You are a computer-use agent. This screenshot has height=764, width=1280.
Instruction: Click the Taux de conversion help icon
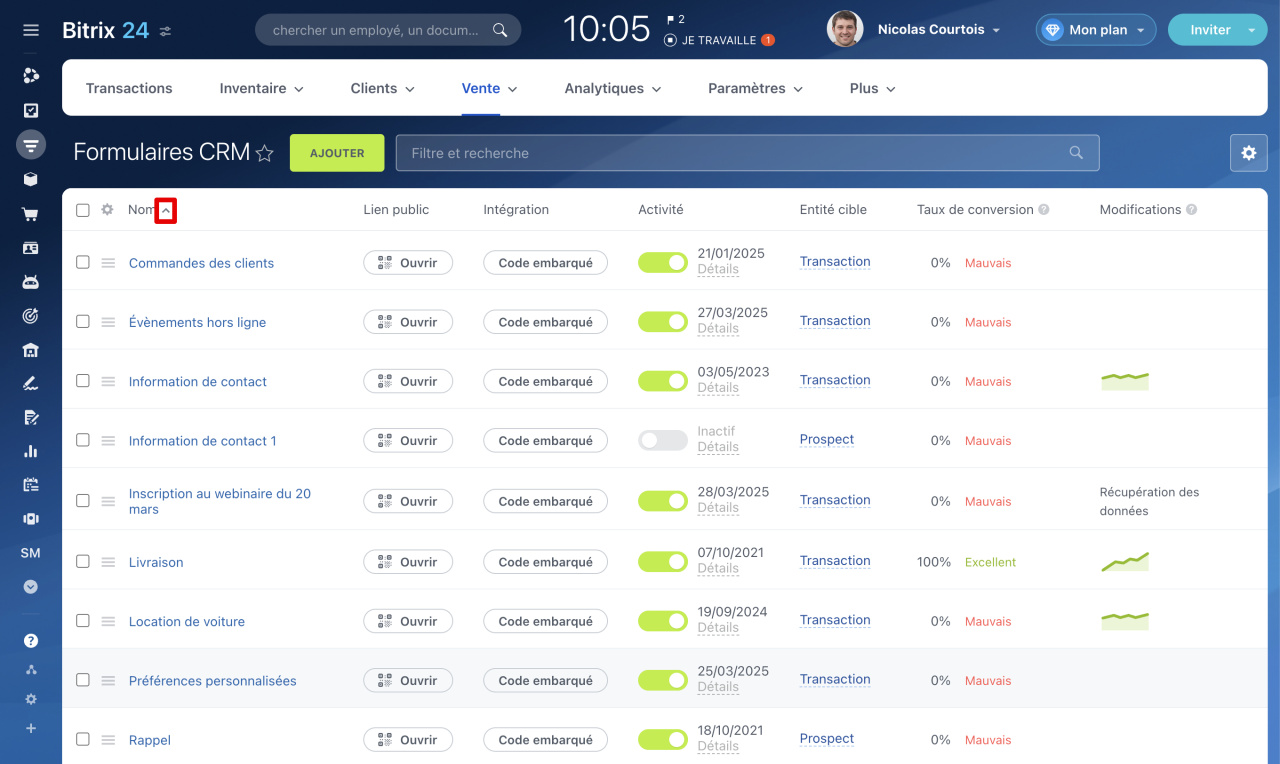(x=1044, y=210)
